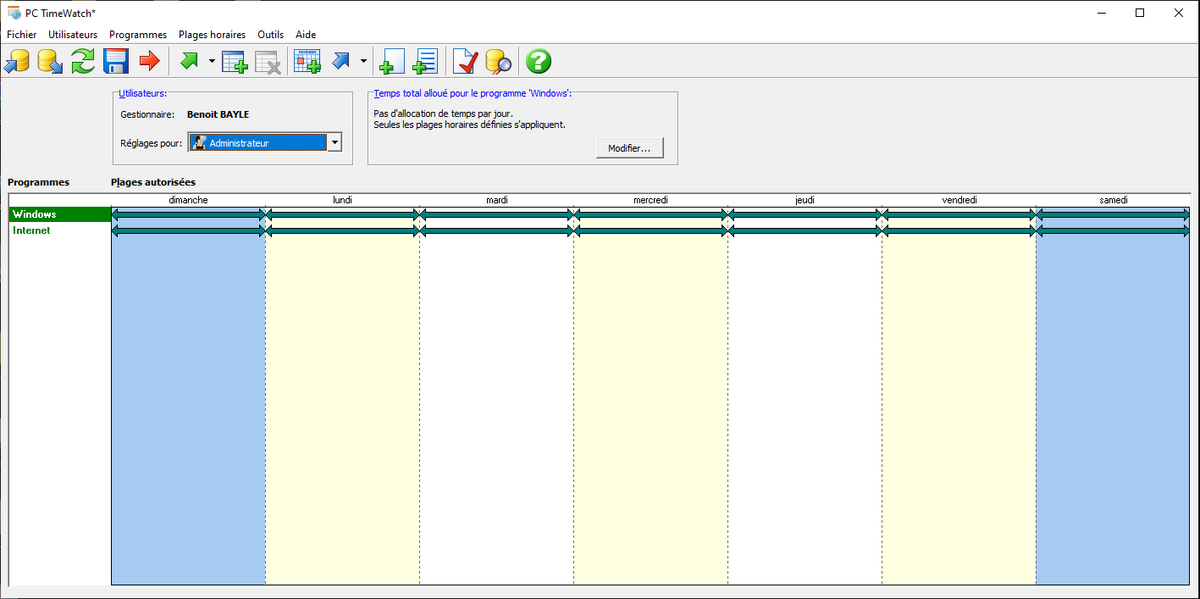Click the Plages autorisées heading

(153, 182)
